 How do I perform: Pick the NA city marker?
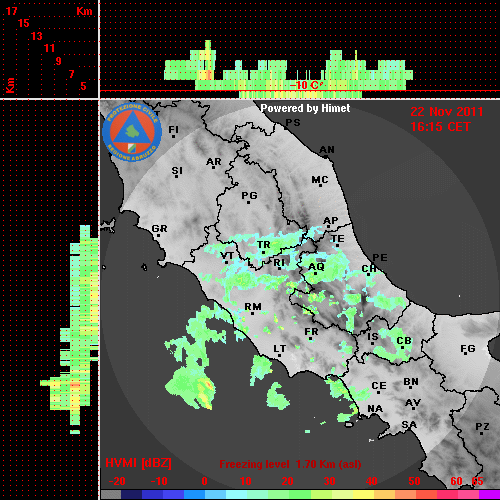click(375, 409)
